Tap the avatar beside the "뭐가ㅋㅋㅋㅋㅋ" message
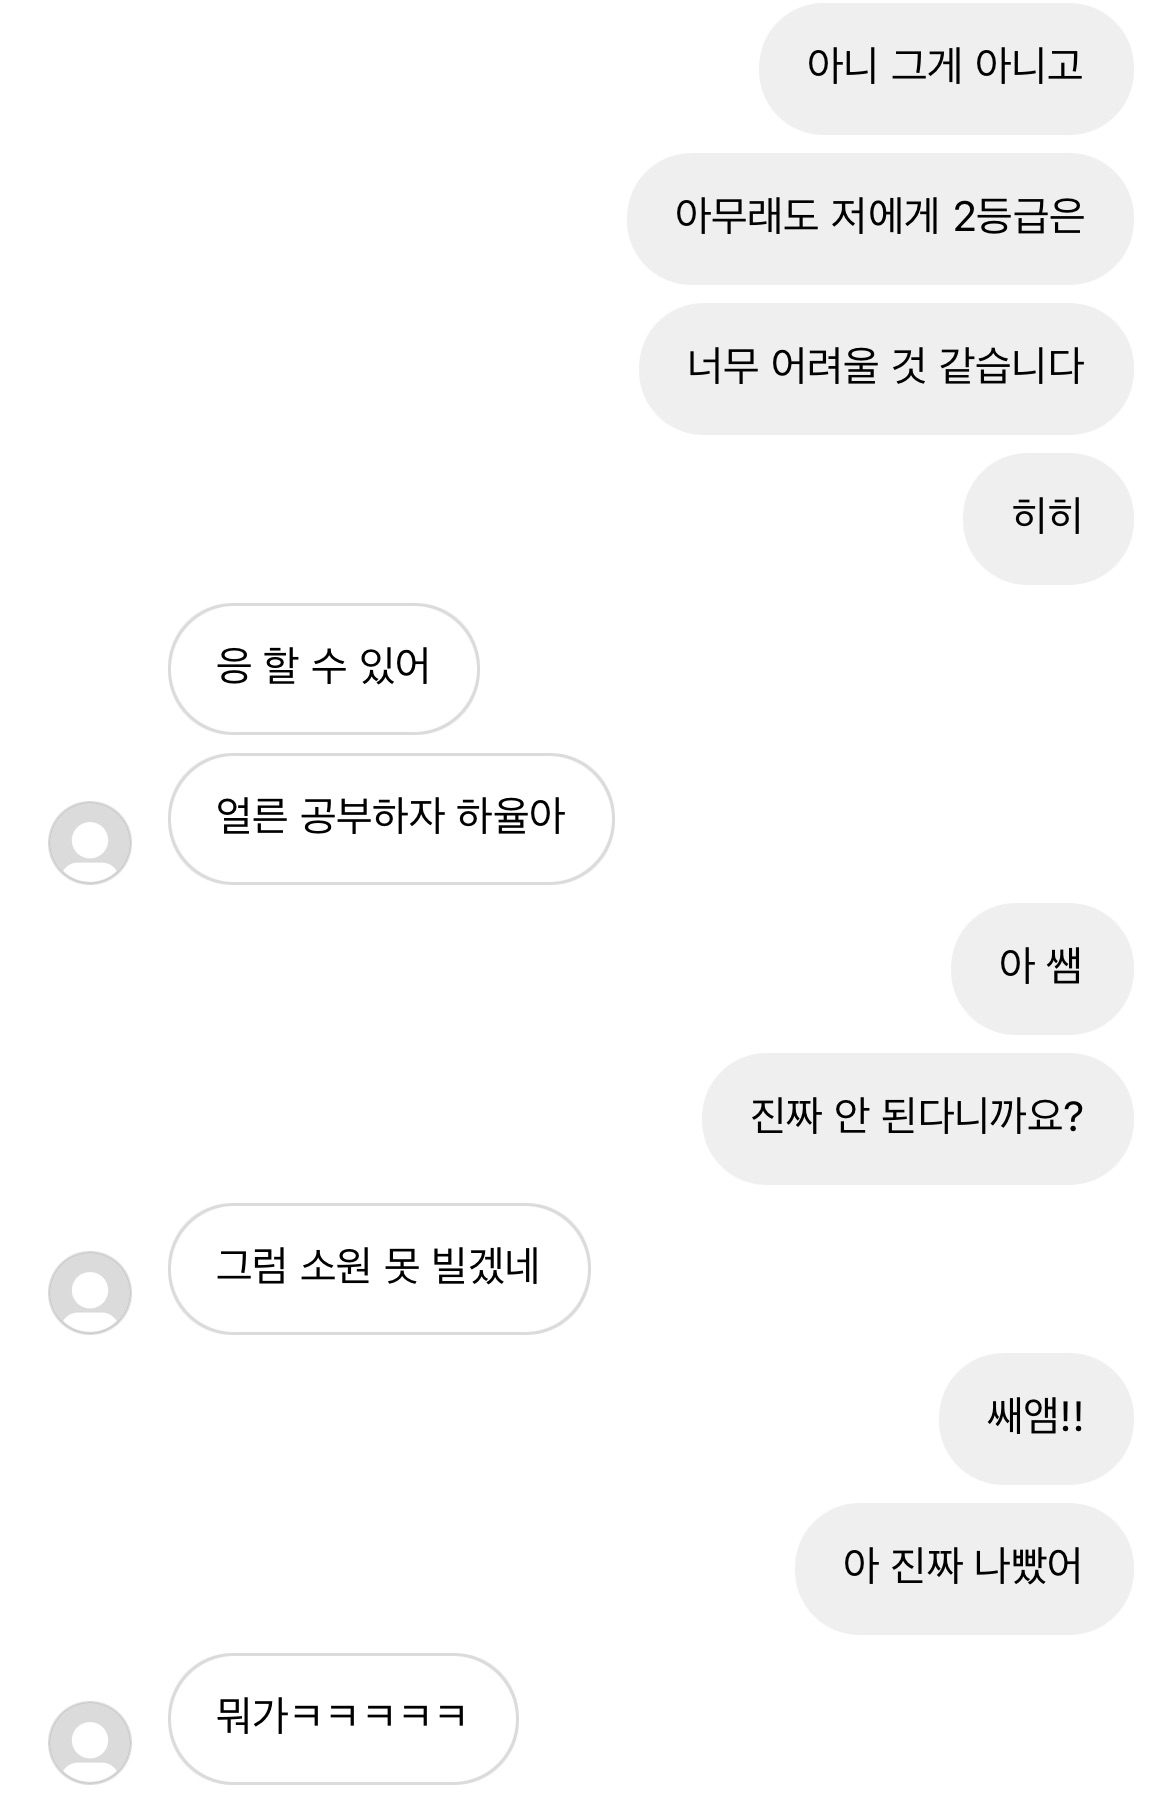 coord(90,1742)
